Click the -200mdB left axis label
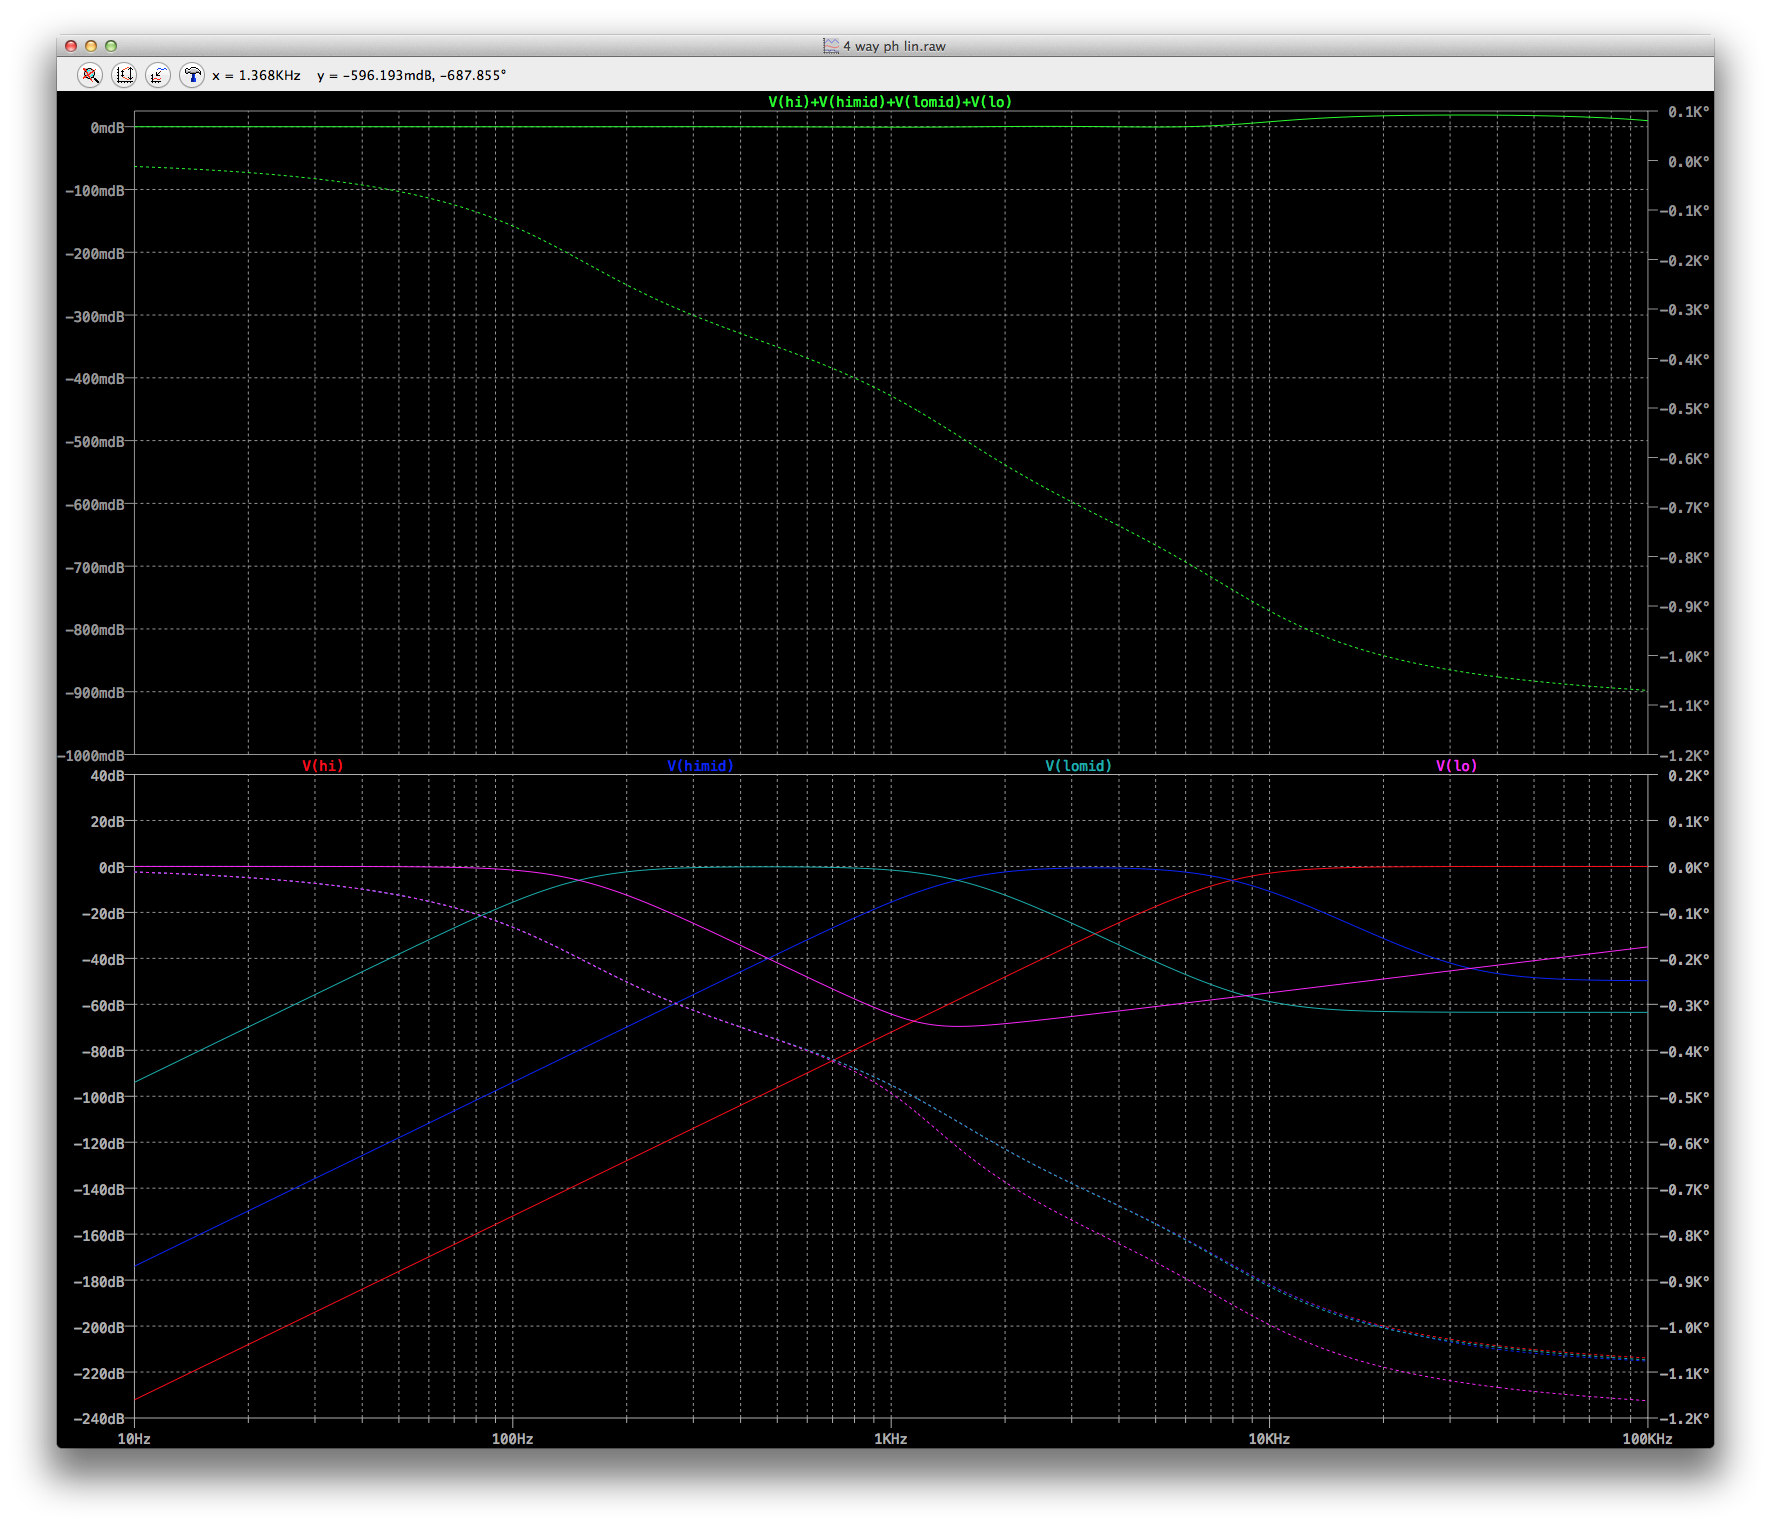 [95, 254]
